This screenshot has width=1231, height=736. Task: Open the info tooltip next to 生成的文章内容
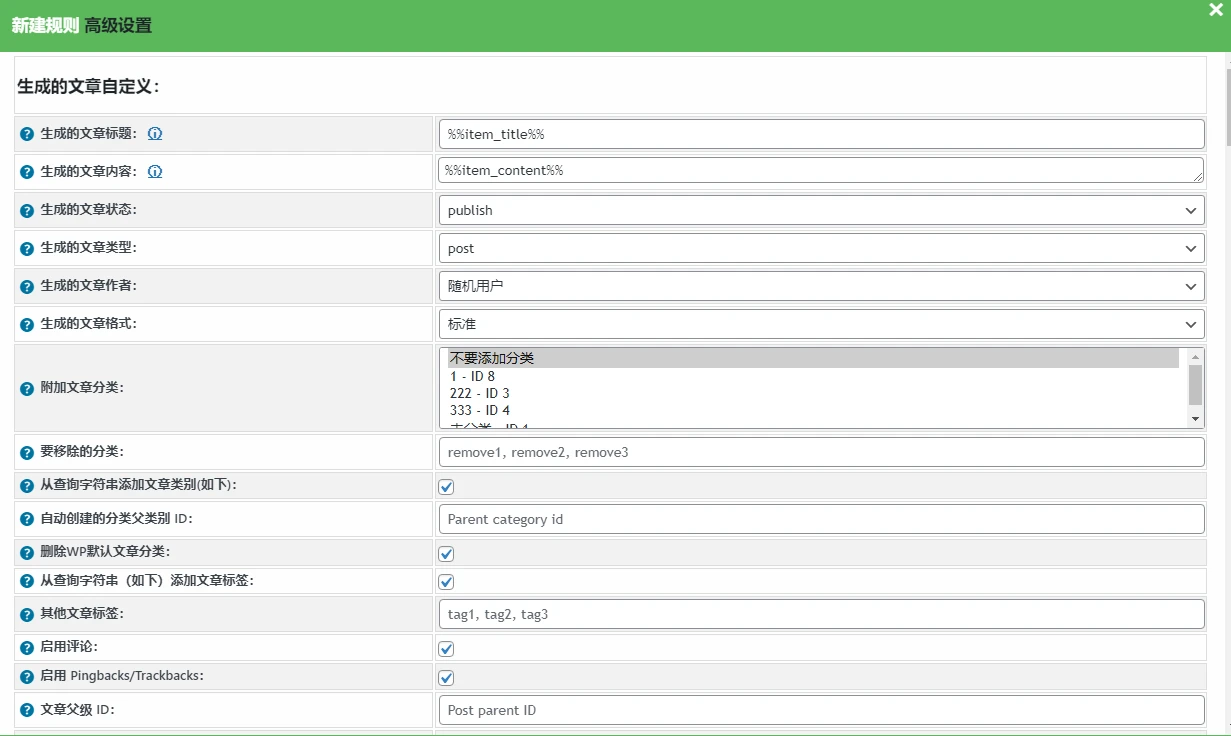click(x=155, y=171)
